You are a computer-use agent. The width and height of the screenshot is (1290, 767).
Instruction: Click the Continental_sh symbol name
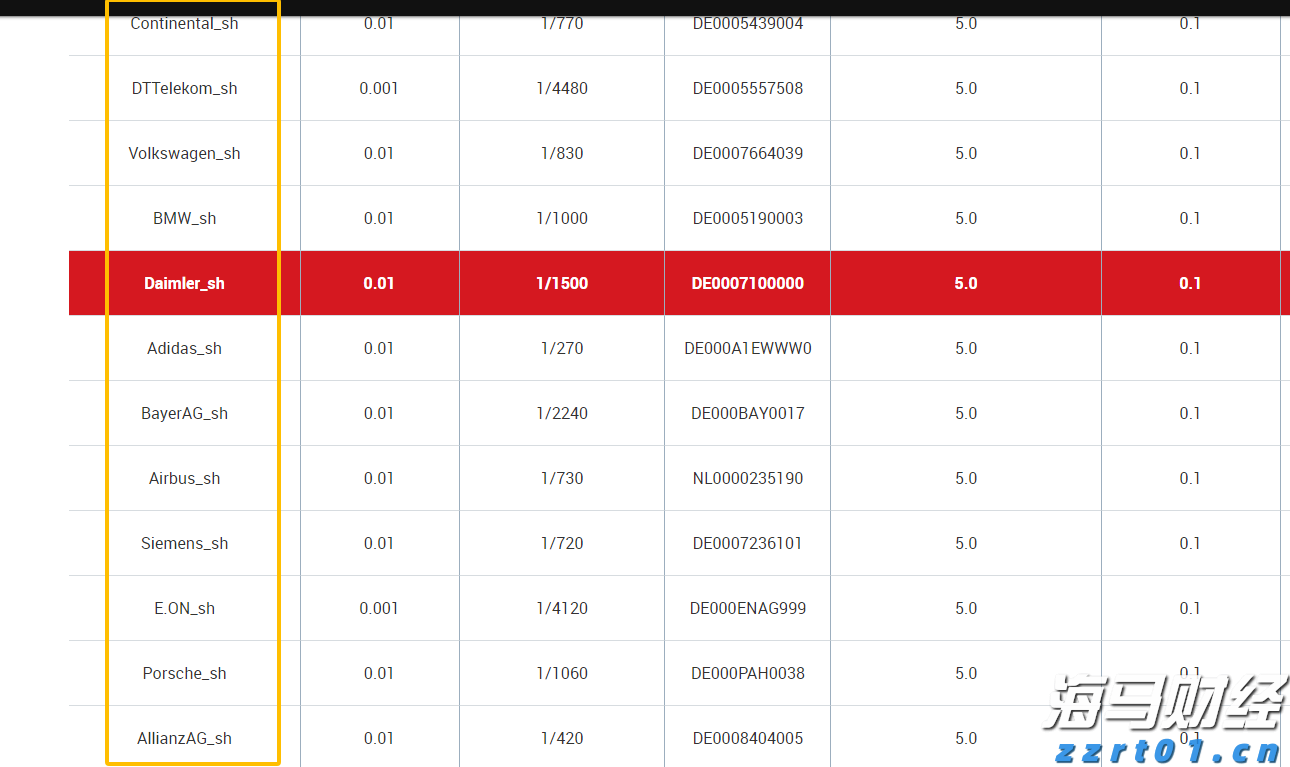(184, 24)
